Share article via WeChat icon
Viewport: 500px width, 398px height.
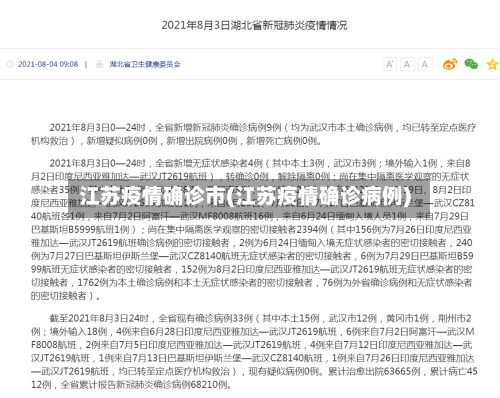click(471, 64)
